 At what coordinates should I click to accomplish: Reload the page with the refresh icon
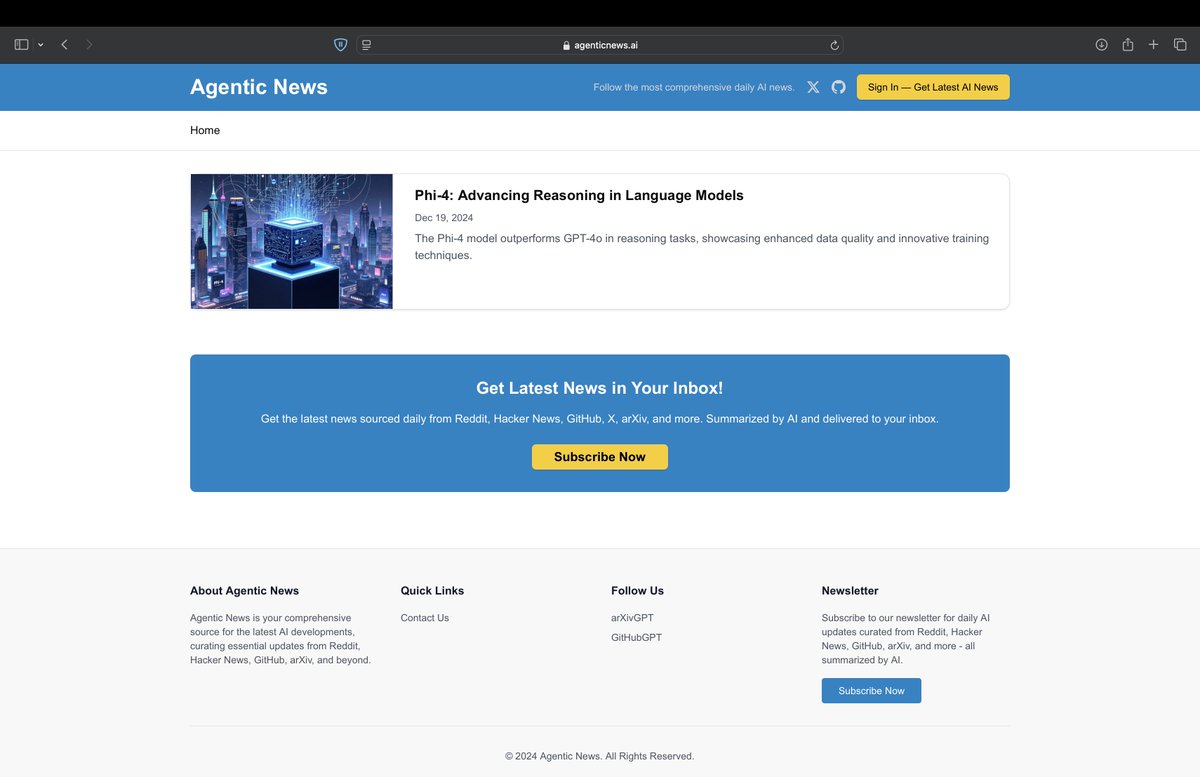834,45
